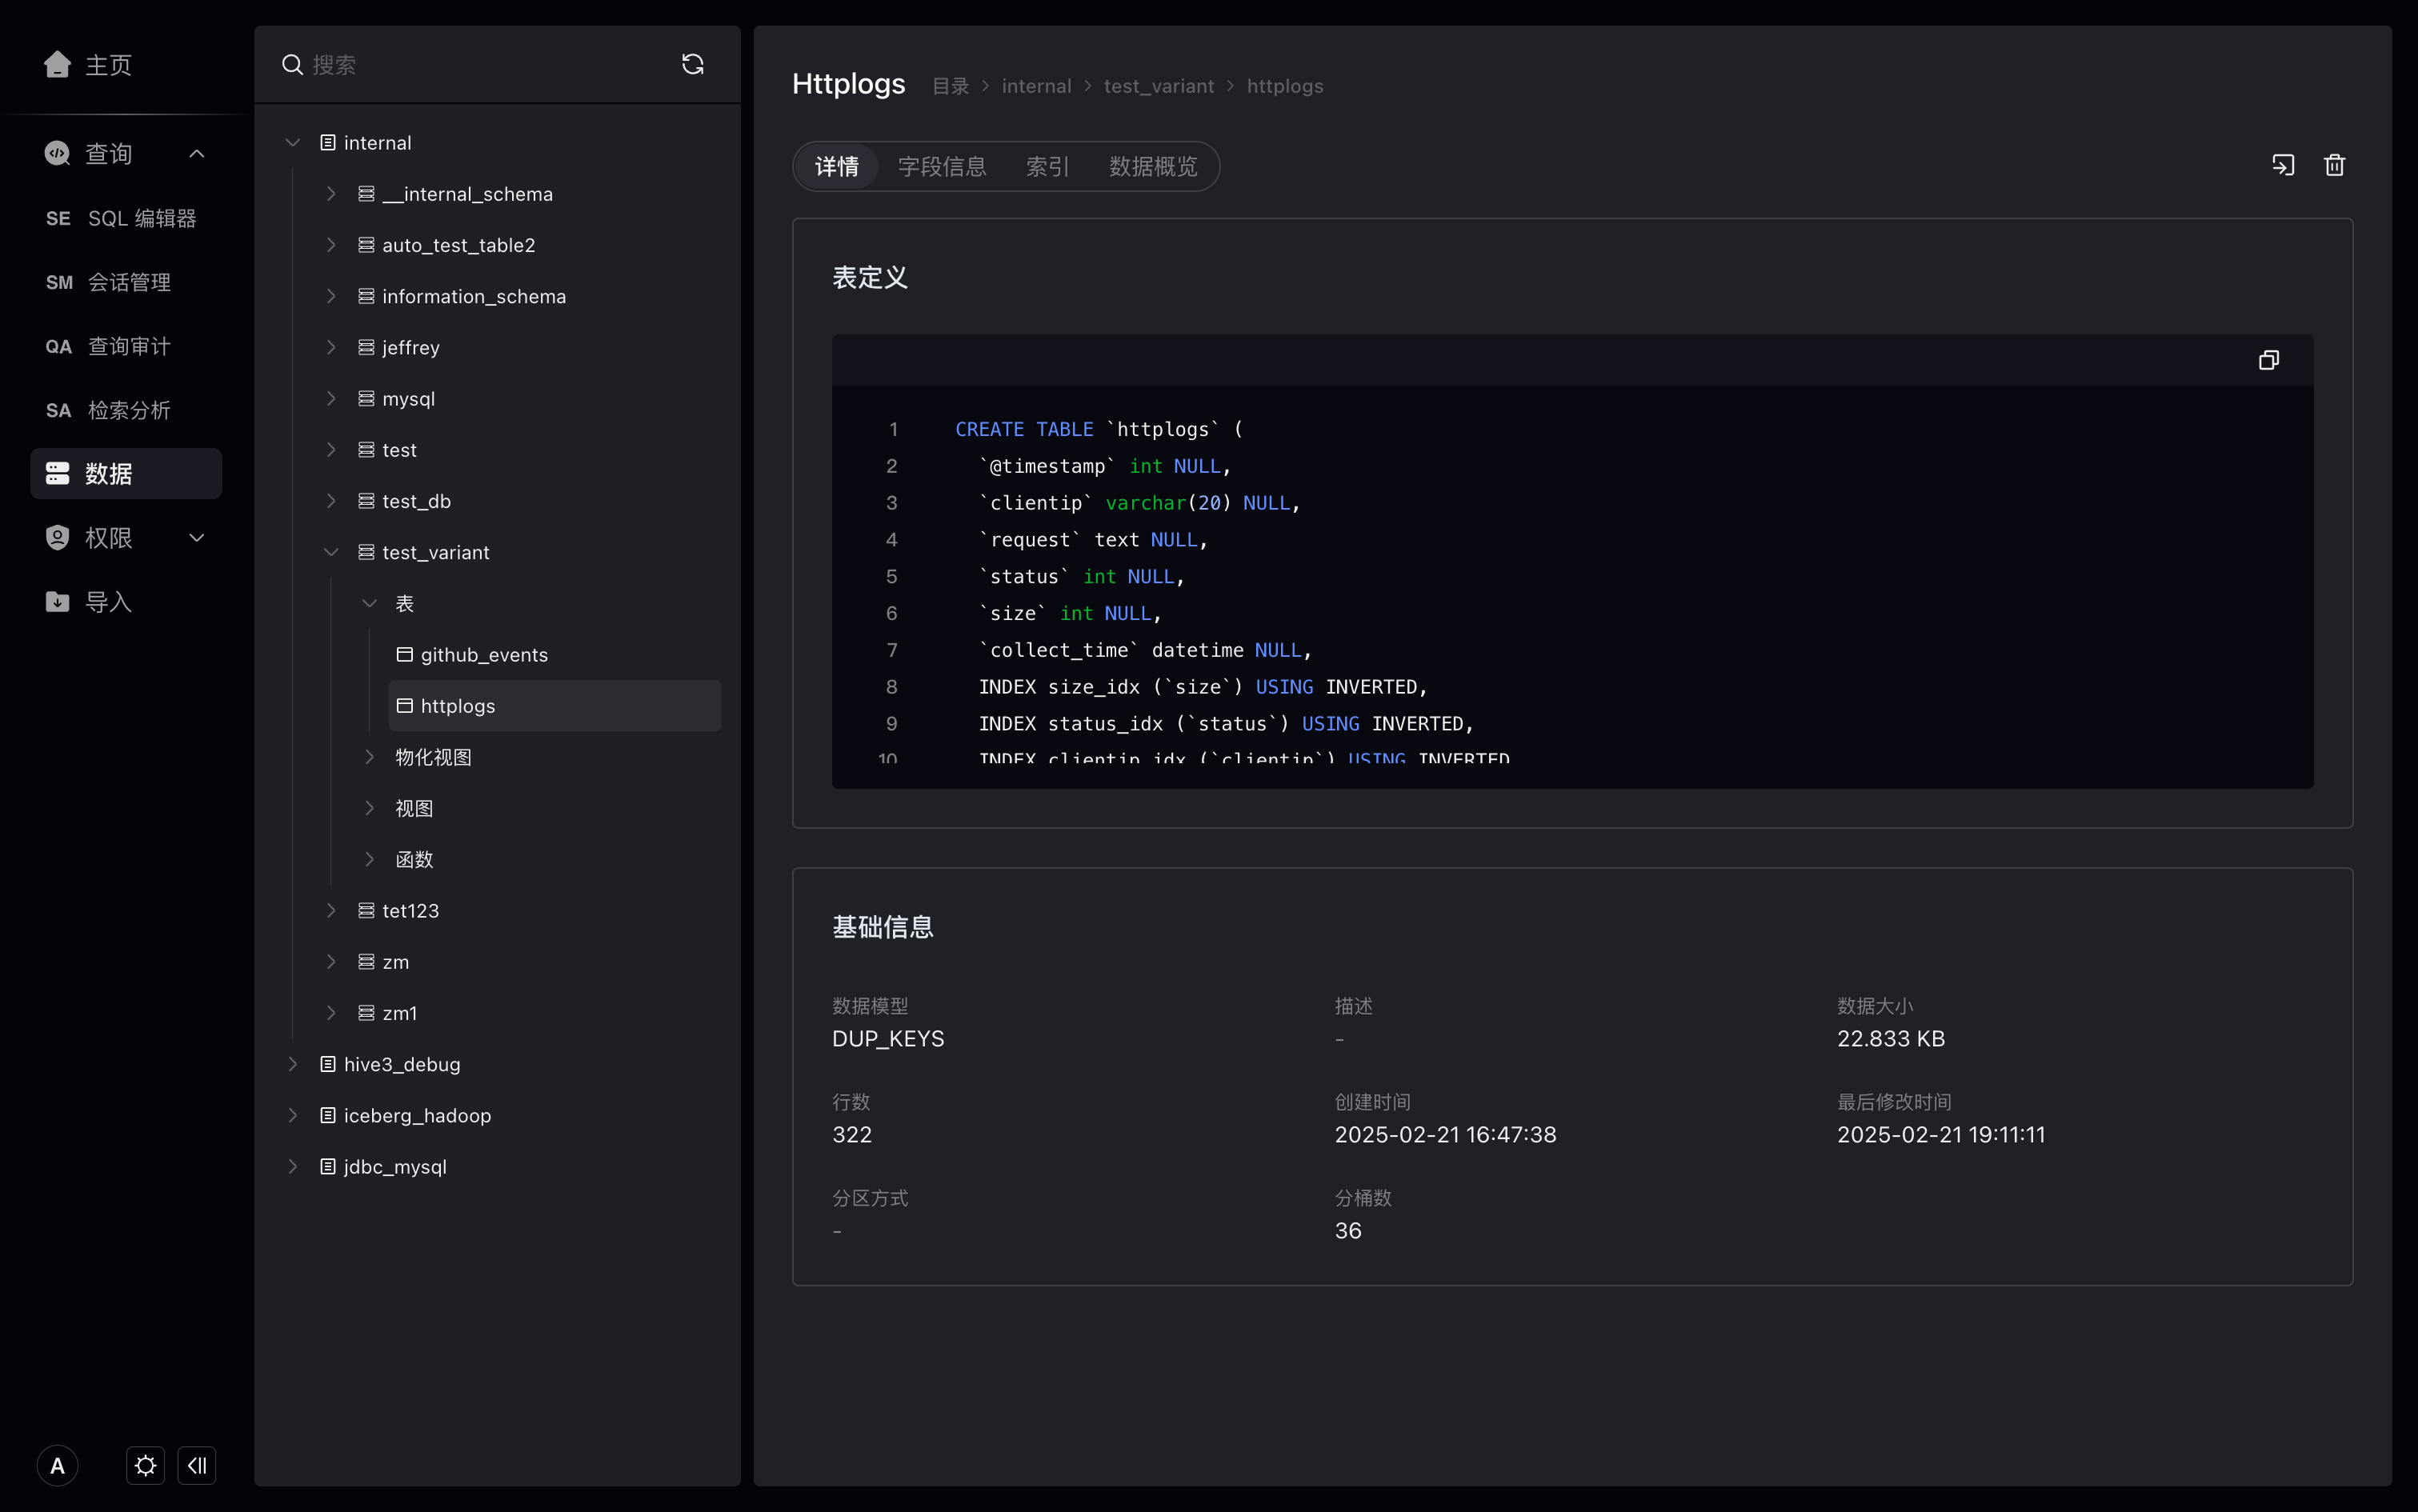Collapse the test_variant database chevron
The width and height of the screenshot is (2418, 1512).
[x=331, y=552]
